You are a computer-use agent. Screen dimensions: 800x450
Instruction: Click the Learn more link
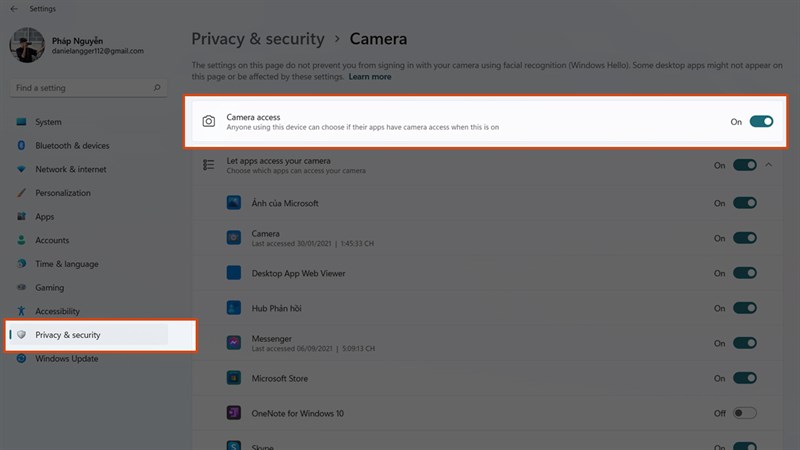tap(370, 77)
